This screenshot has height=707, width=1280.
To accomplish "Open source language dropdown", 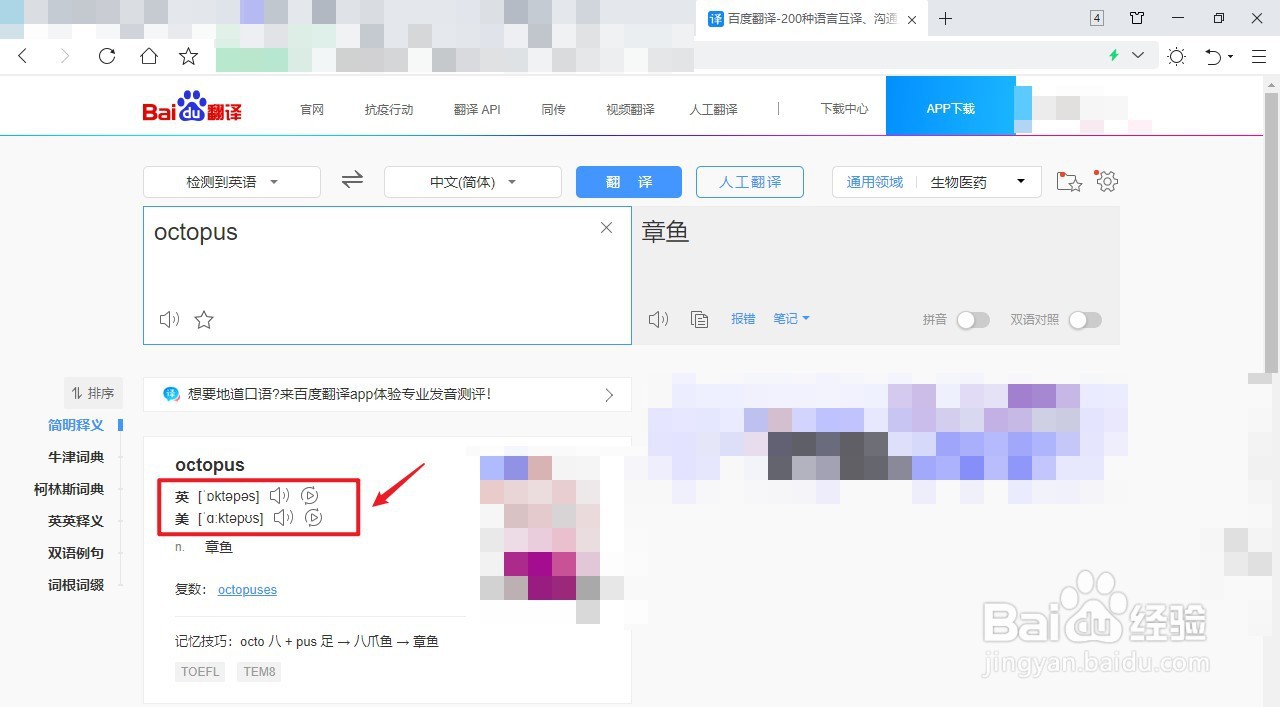I will click(232, 182).
